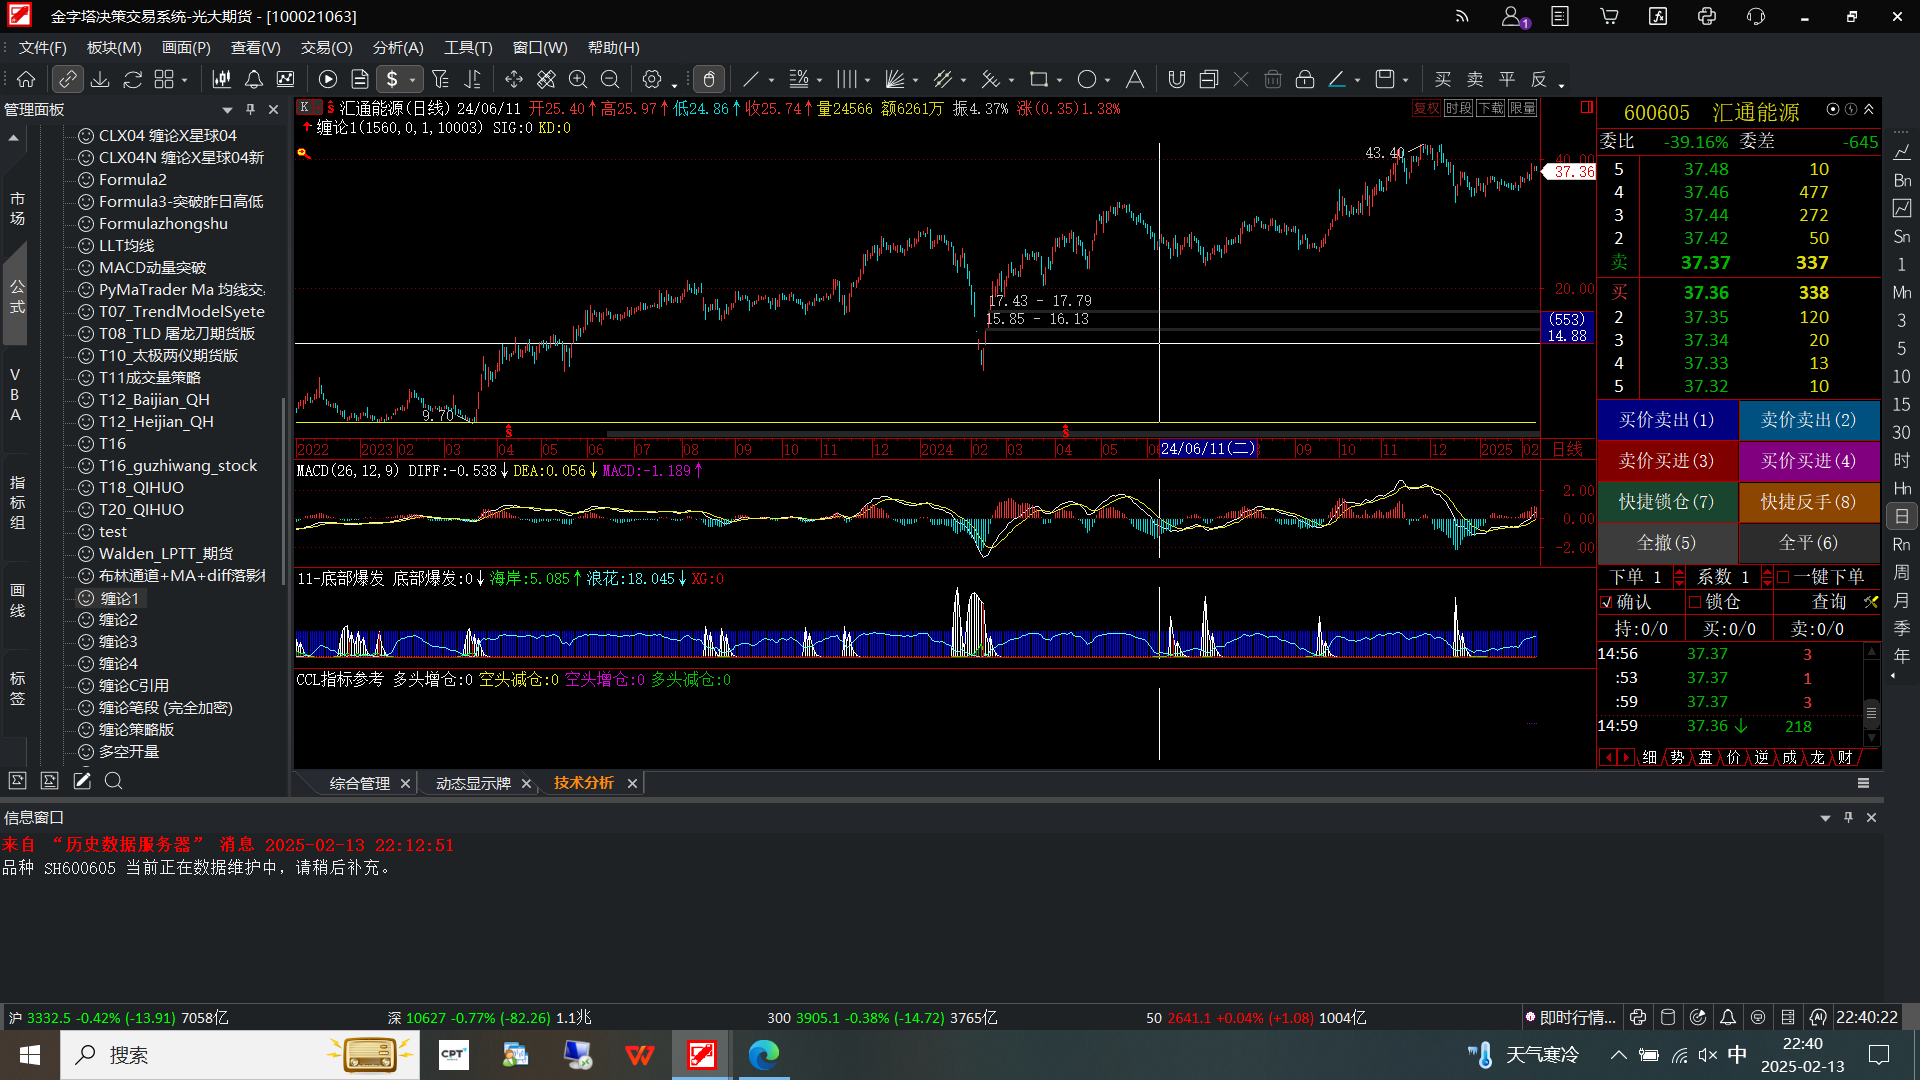Screen dimensions: 1920x1080
Task: Toggle the chain link tool in toolbar
Action: click(x=68, y=79)
